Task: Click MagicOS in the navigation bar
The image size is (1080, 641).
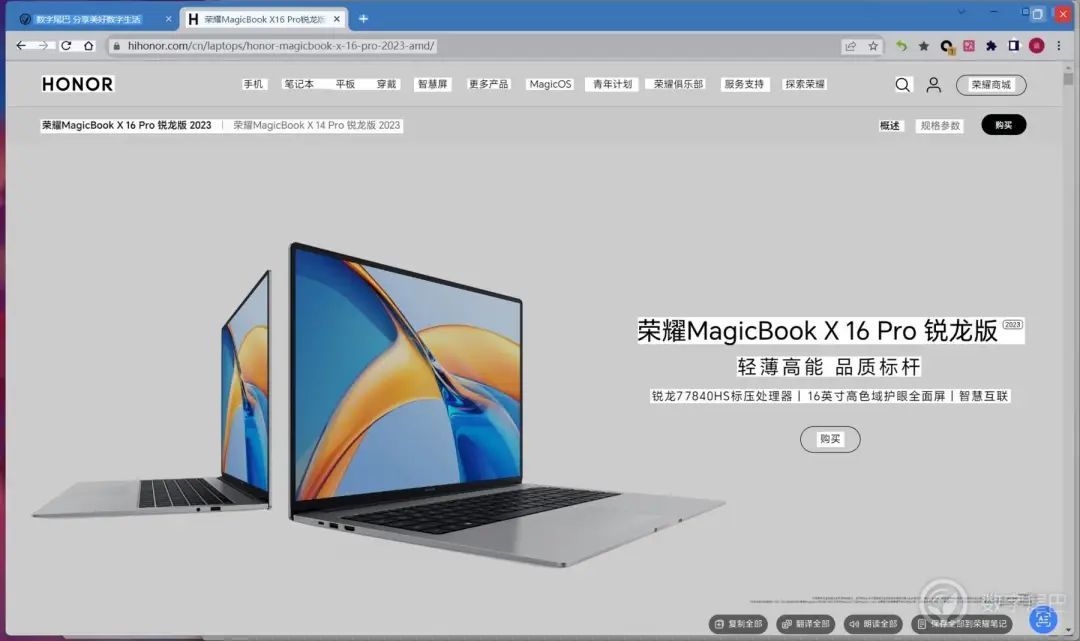Action: point(550,84)
